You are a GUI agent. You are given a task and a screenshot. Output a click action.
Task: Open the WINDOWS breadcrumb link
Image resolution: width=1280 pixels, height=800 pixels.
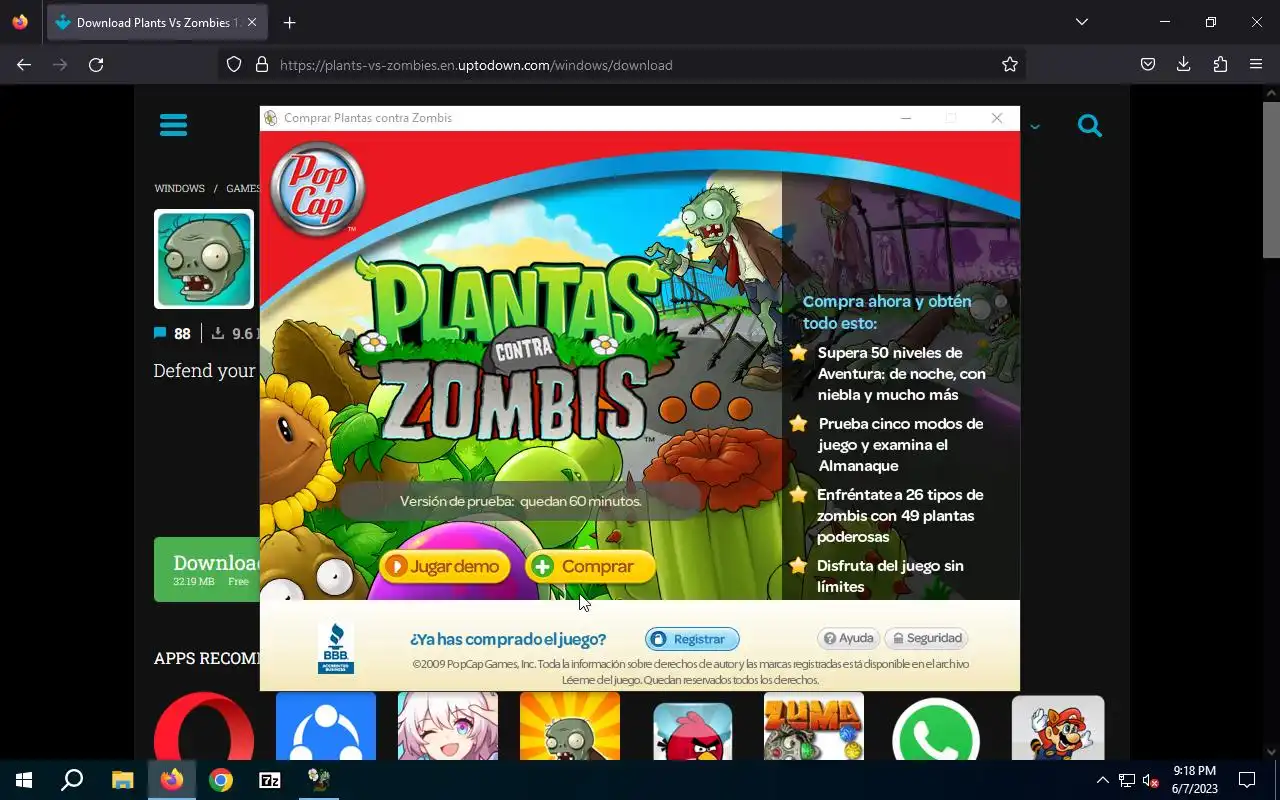(179, 188)
